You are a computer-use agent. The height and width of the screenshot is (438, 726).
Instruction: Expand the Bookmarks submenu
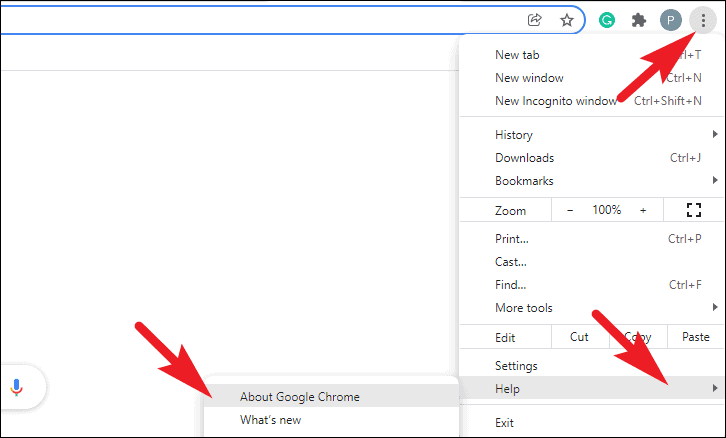click(592, 181)
